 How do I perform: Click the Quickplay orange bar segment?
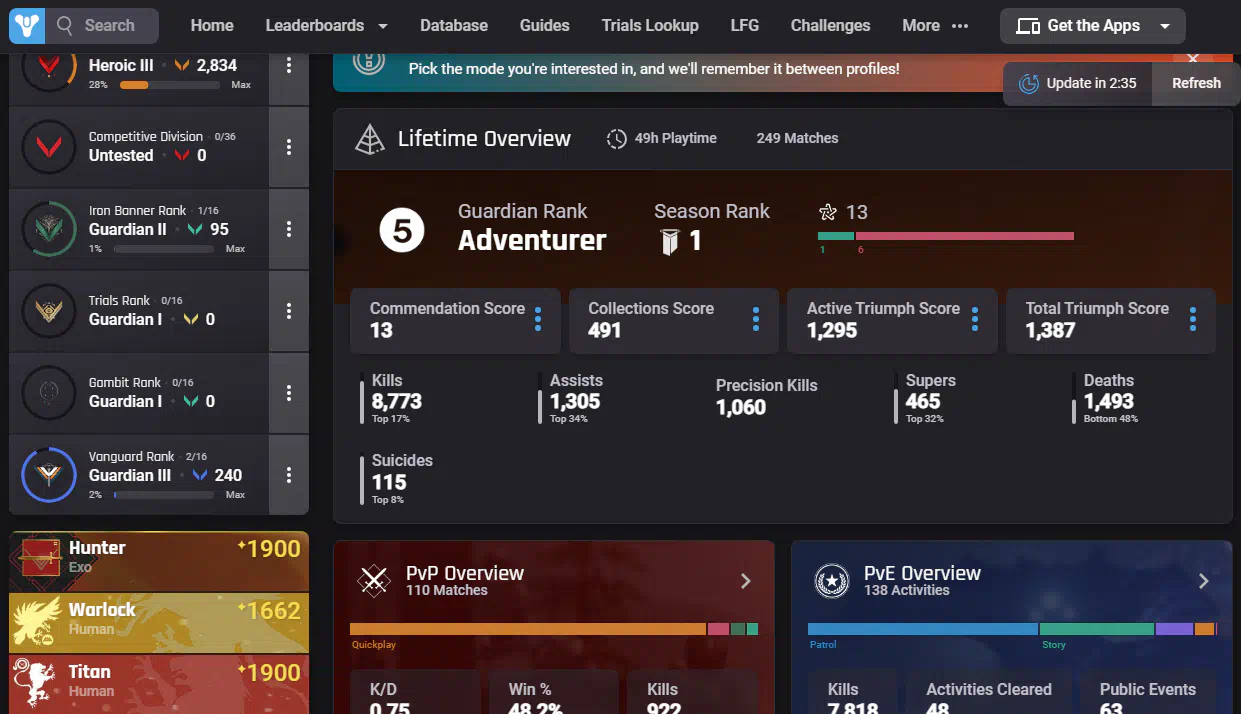pyautogui.click(x=528, y=629)
